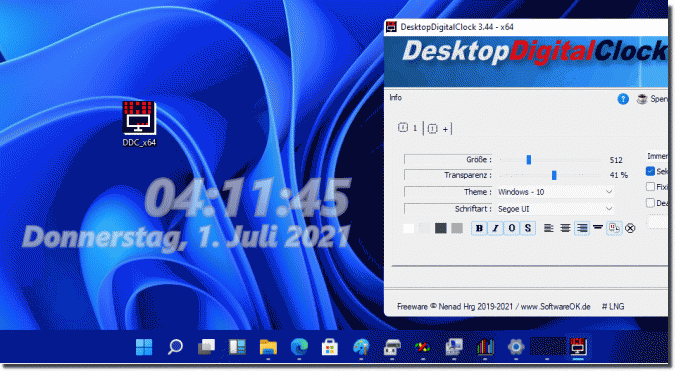Open Settings gear in the taskbar
Image resolution: width=675 pixels, height=371 pixels.
[516, 347]
